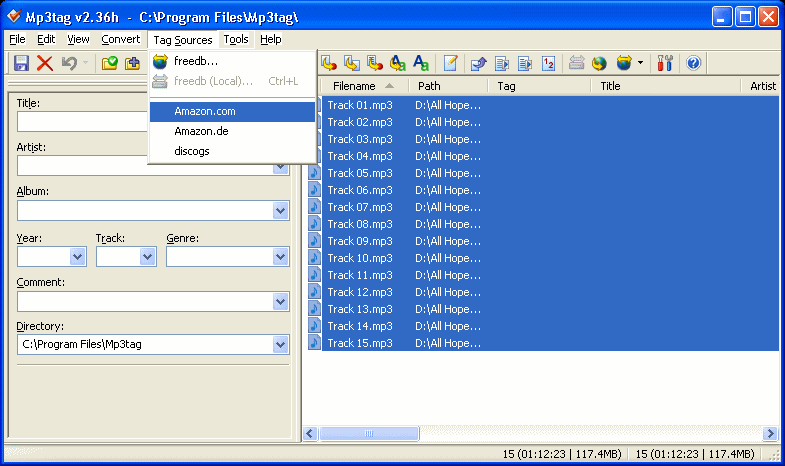Select the file Track 01.mp3

click(x=360, y=105)
